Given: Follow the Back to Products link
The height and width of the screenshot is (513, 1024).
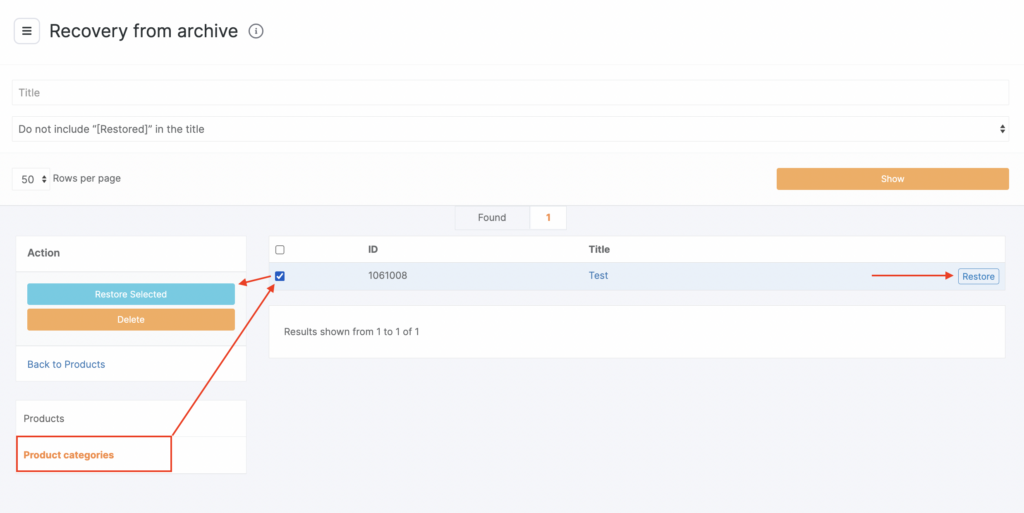Looking at the screenshot, I should coord(66,364).
